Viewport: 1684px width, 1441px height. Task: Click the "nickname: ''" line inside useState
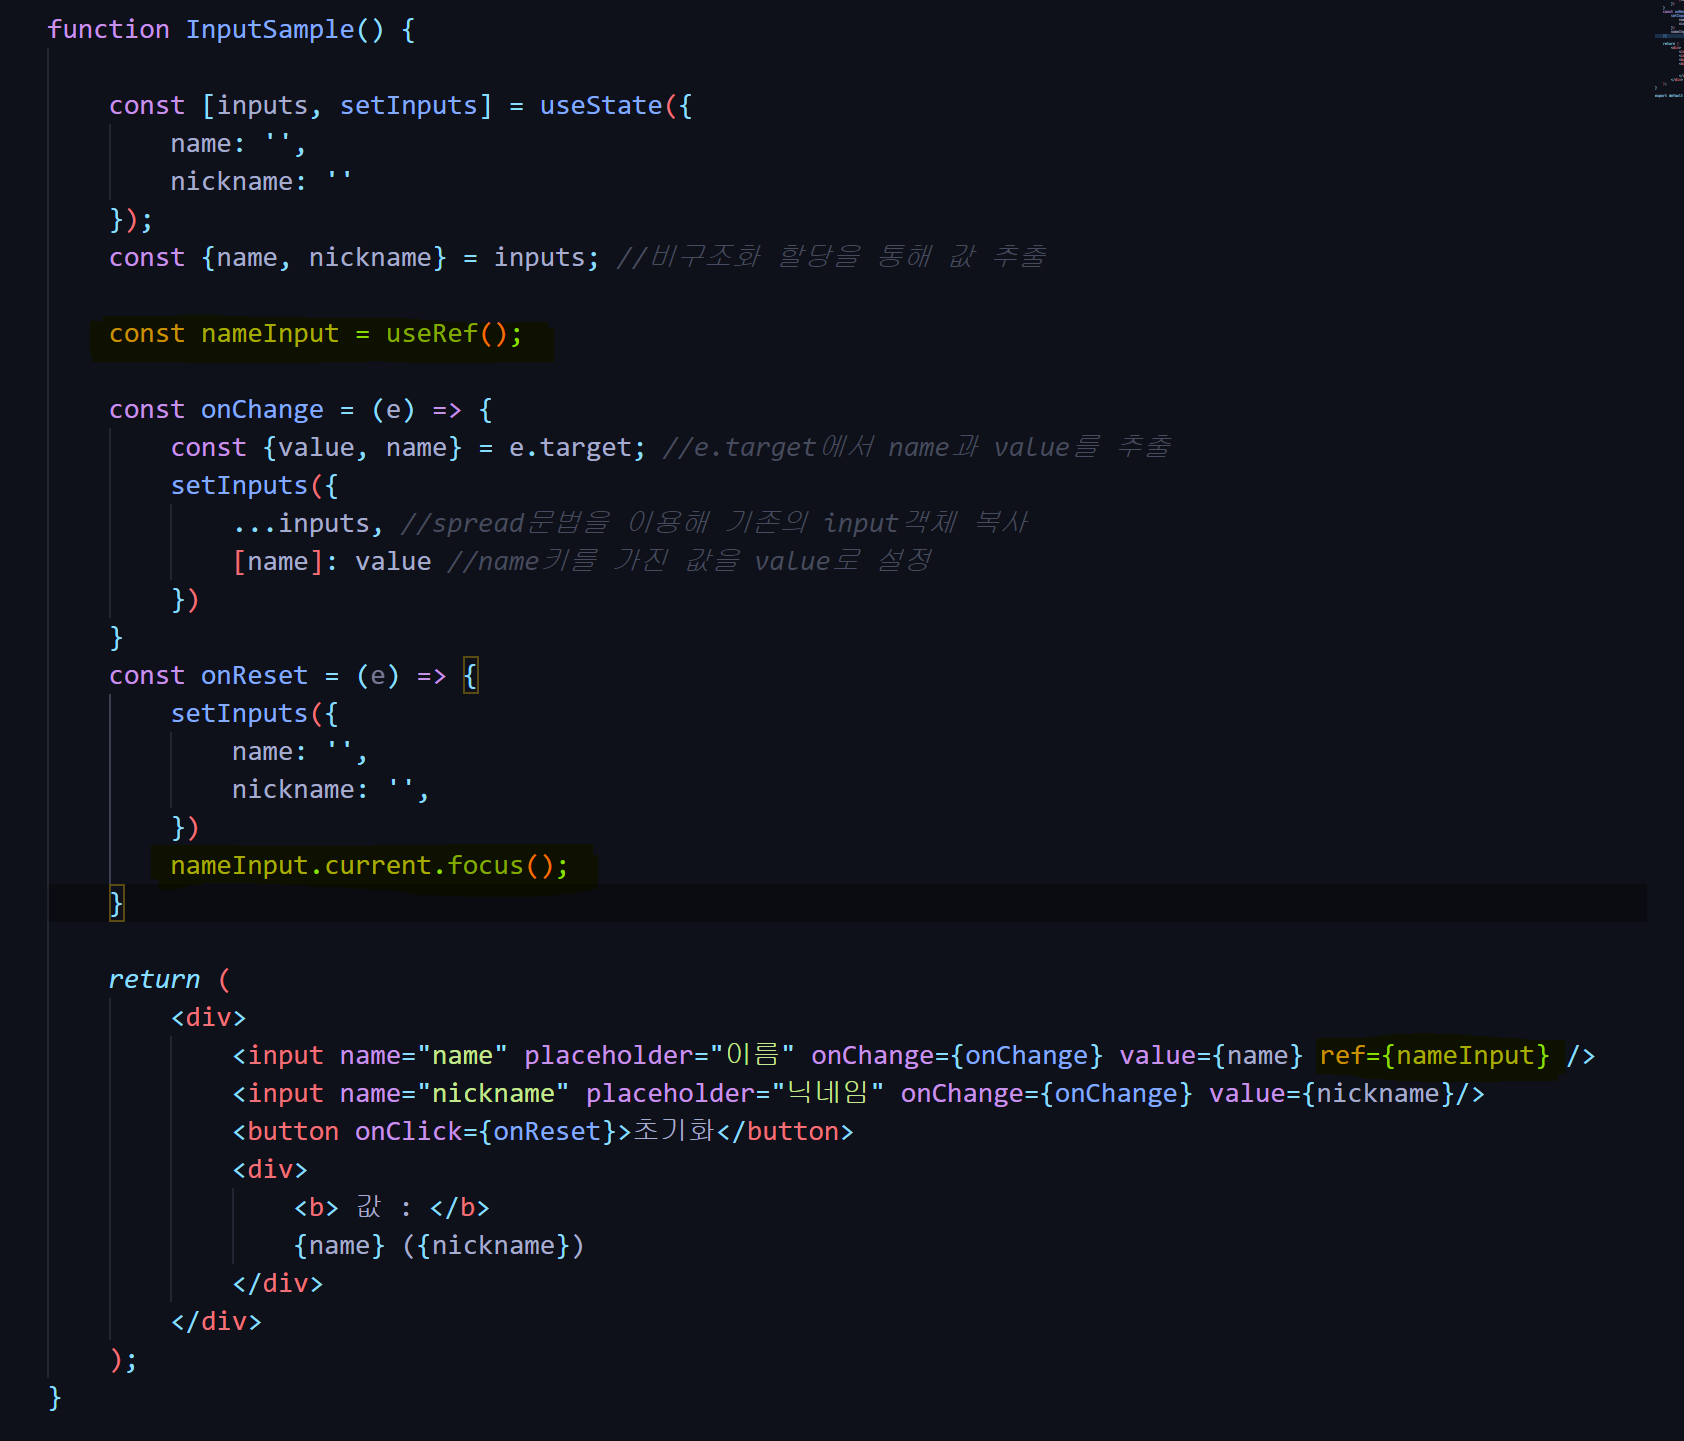(x=261, y=182)
